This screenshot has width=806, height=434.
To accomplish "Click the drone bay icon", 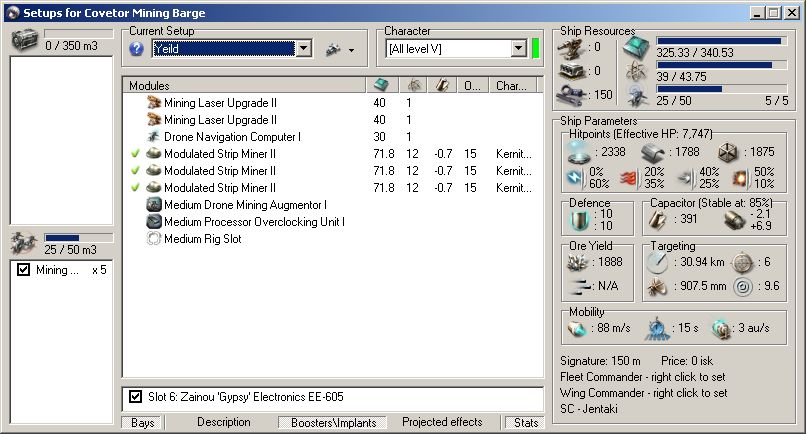I will click(24, 243).
